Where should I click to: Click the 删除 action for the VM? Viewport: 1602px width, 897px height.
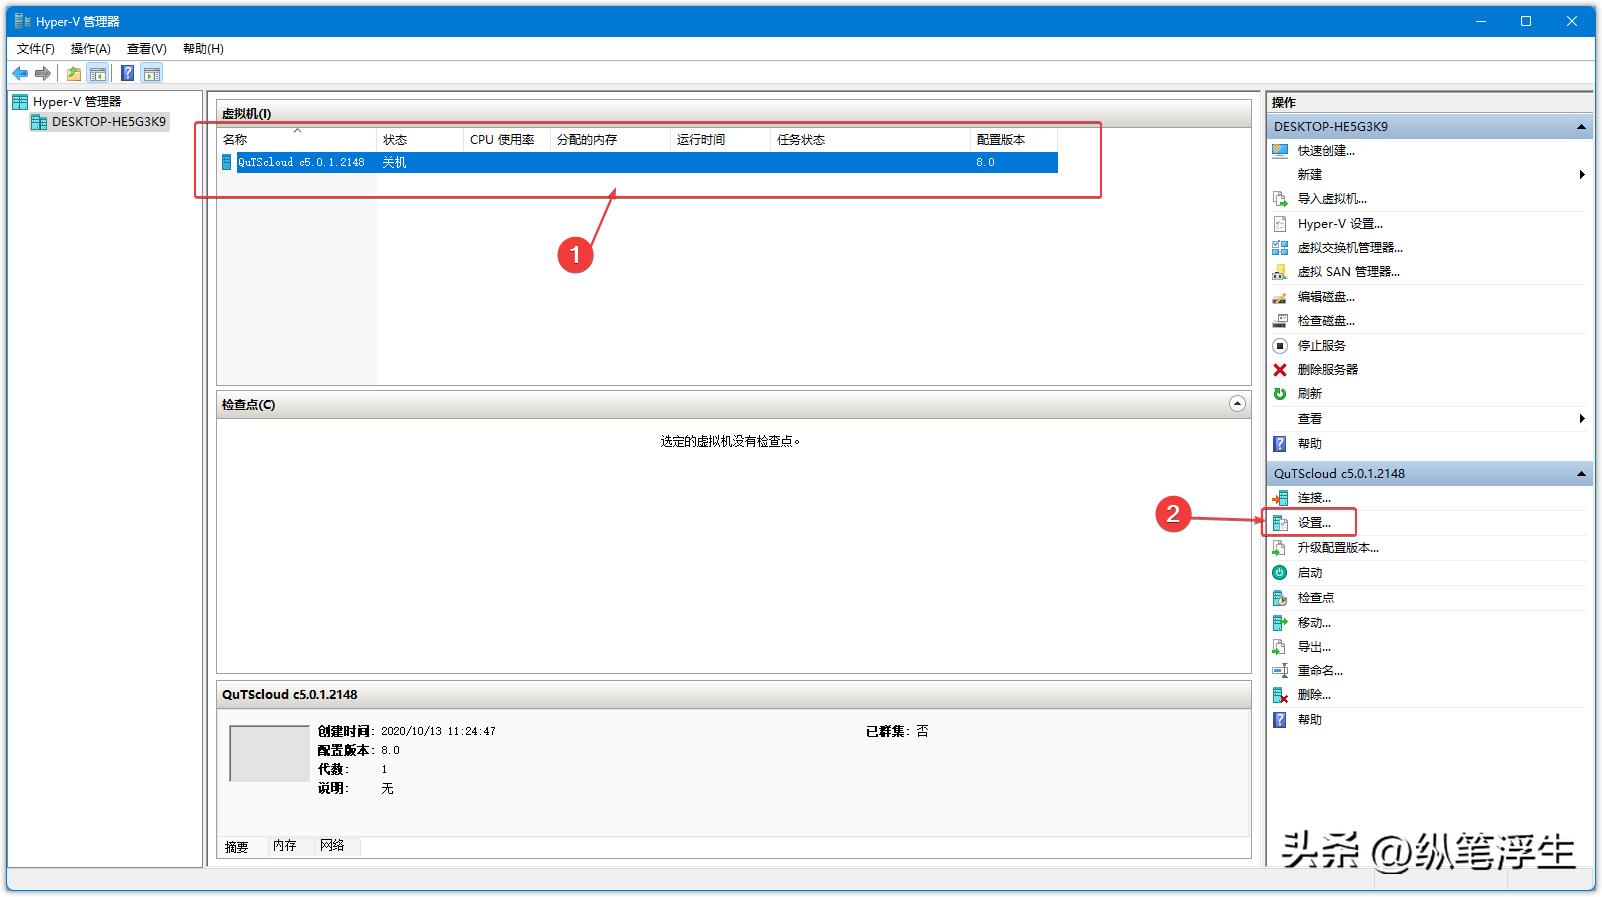click(x=1314, y=695)
